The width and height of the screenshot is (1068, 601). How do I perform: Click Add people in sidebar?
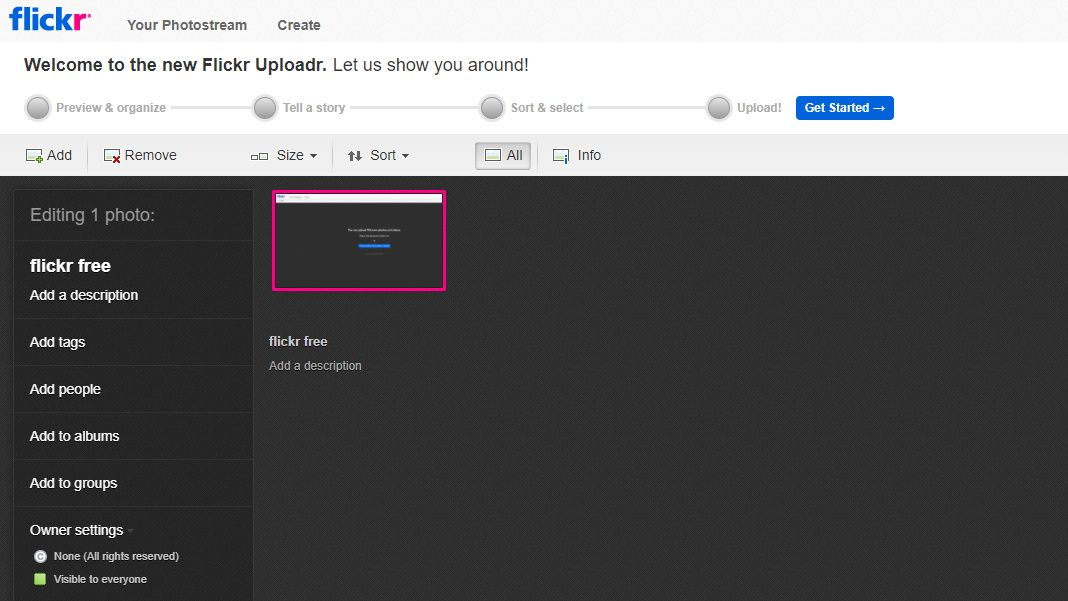tap(65, 389)
